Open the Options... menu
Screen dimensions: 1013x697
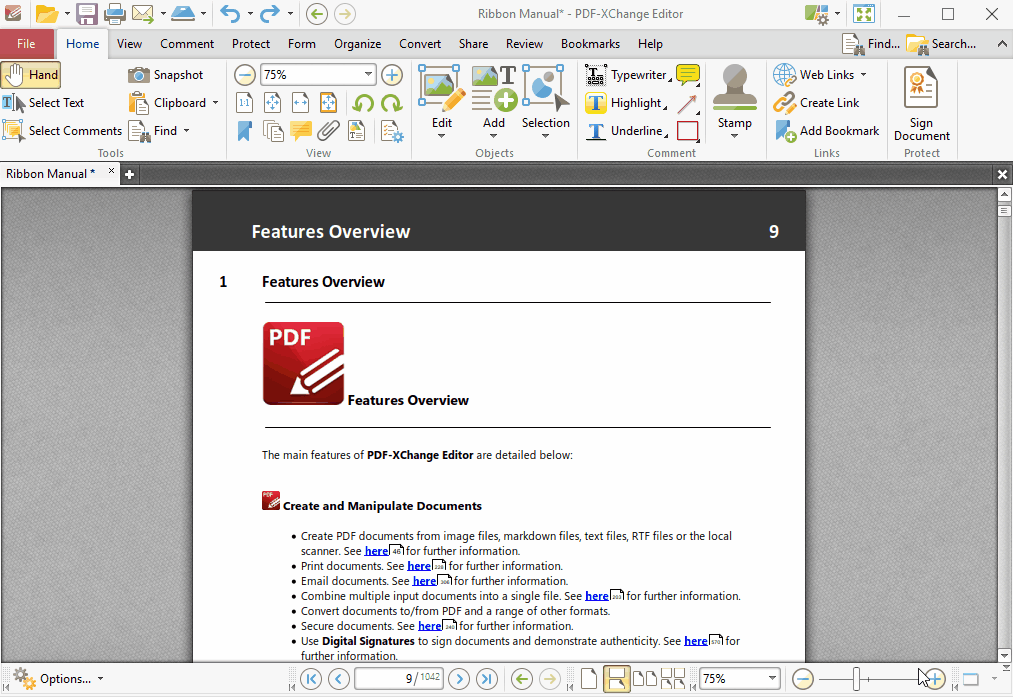pyautogui.click(x=59, y=679)
